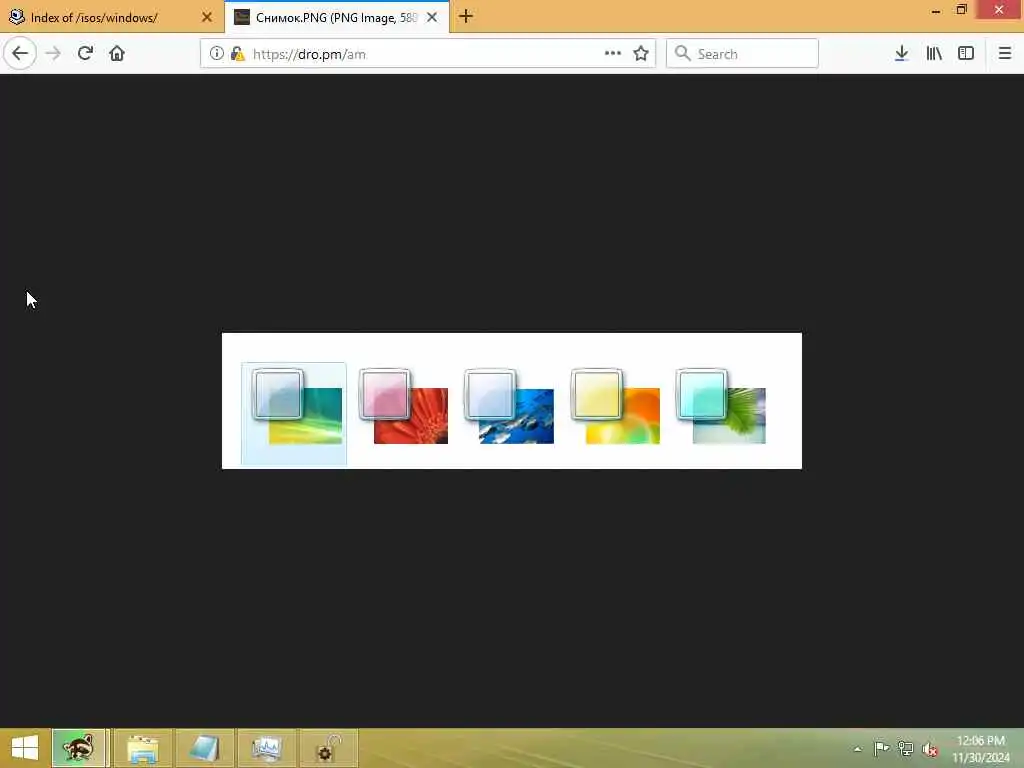Viewport: 1024px width, 768px height.
Task: Click the forward navigation arrow
Action: click(x=53, y=54)
